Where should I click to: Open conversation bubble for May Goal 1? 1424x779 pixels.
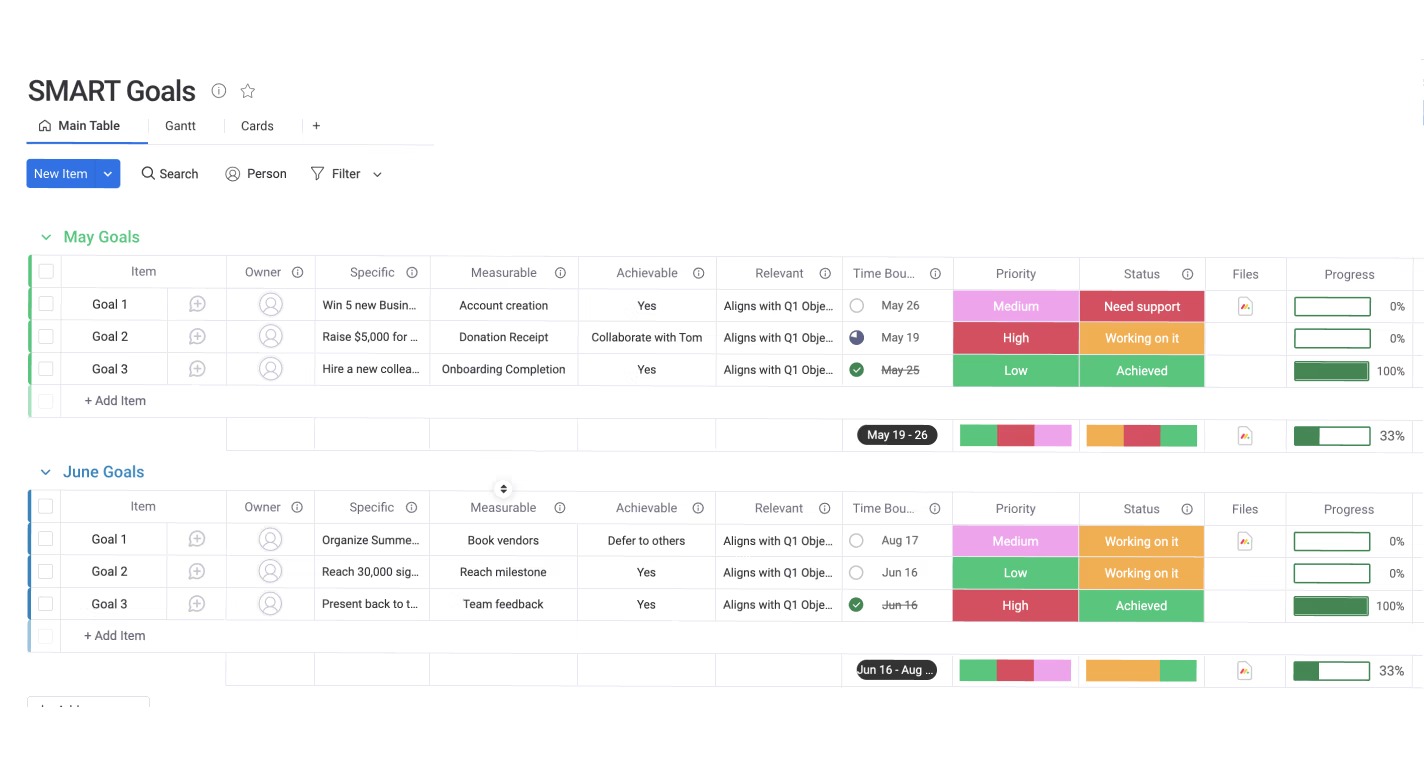197,305
